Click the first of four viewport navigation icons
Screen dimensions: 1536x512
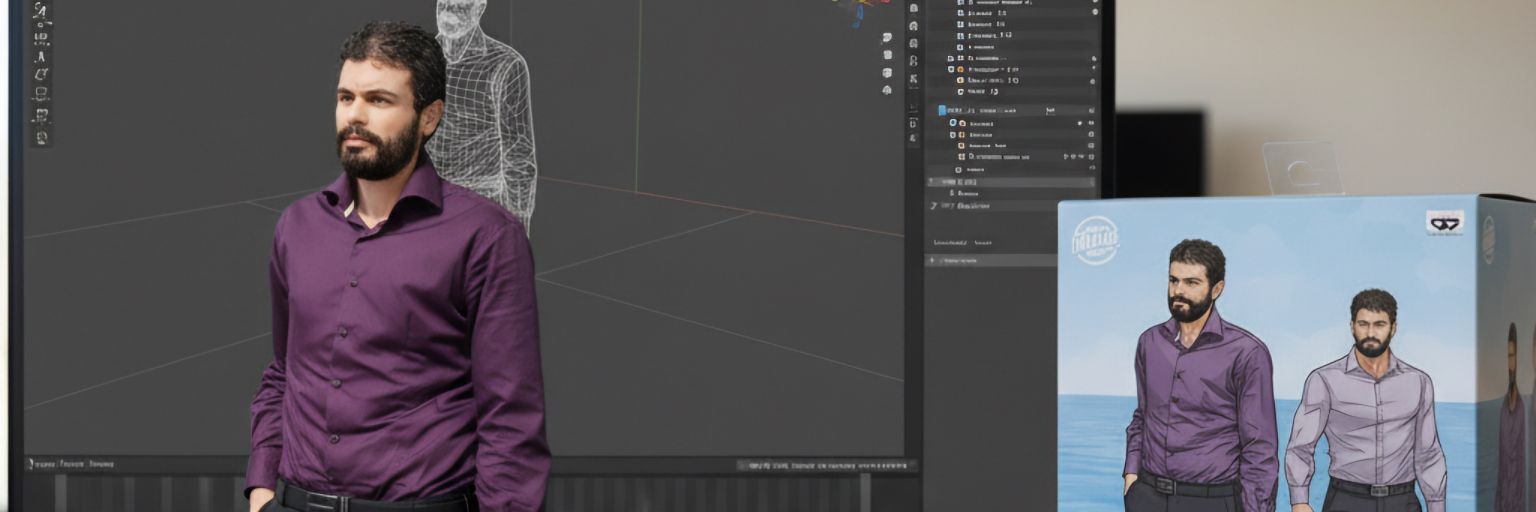[887, 37]
